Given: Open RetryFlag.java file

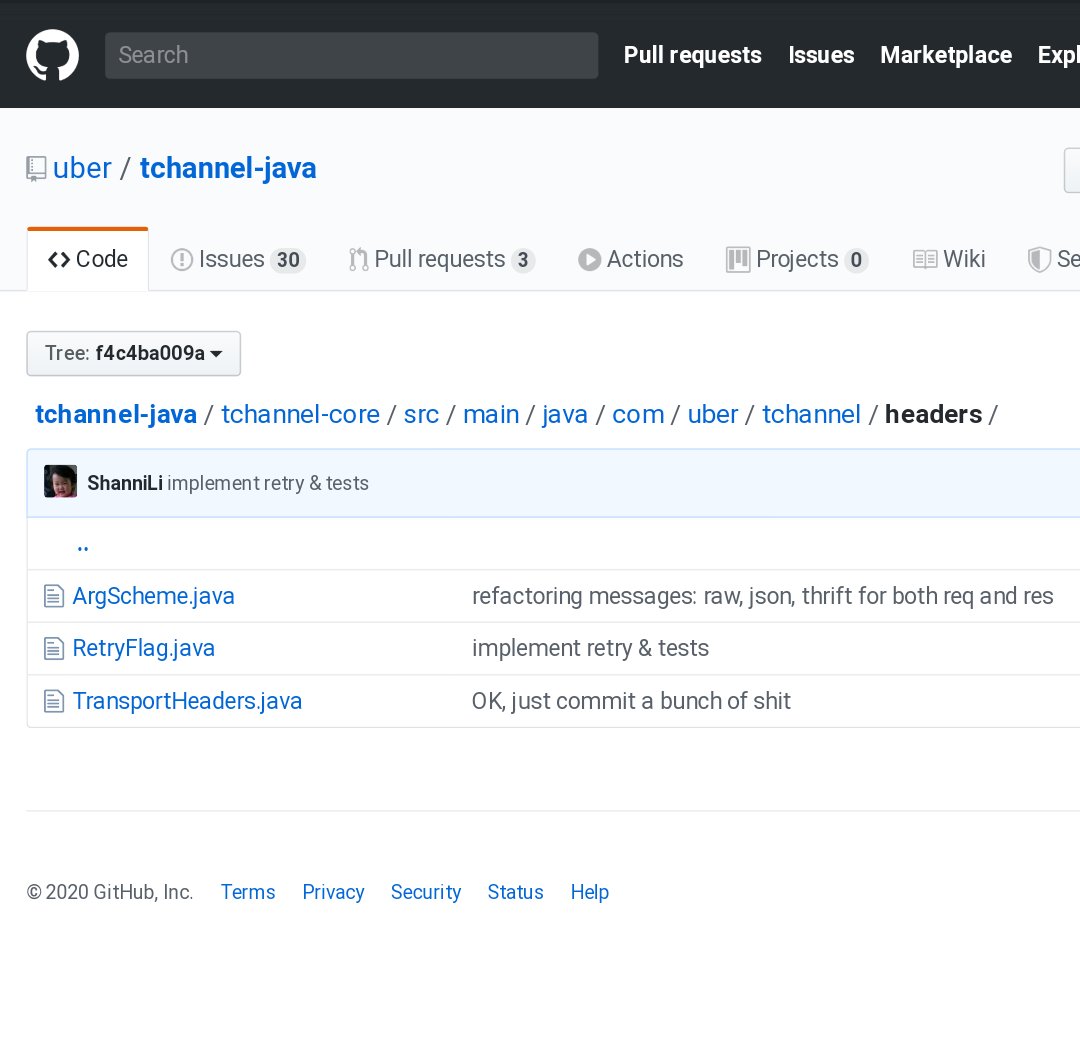Looking at the screenshot, I should coord(144,648).
